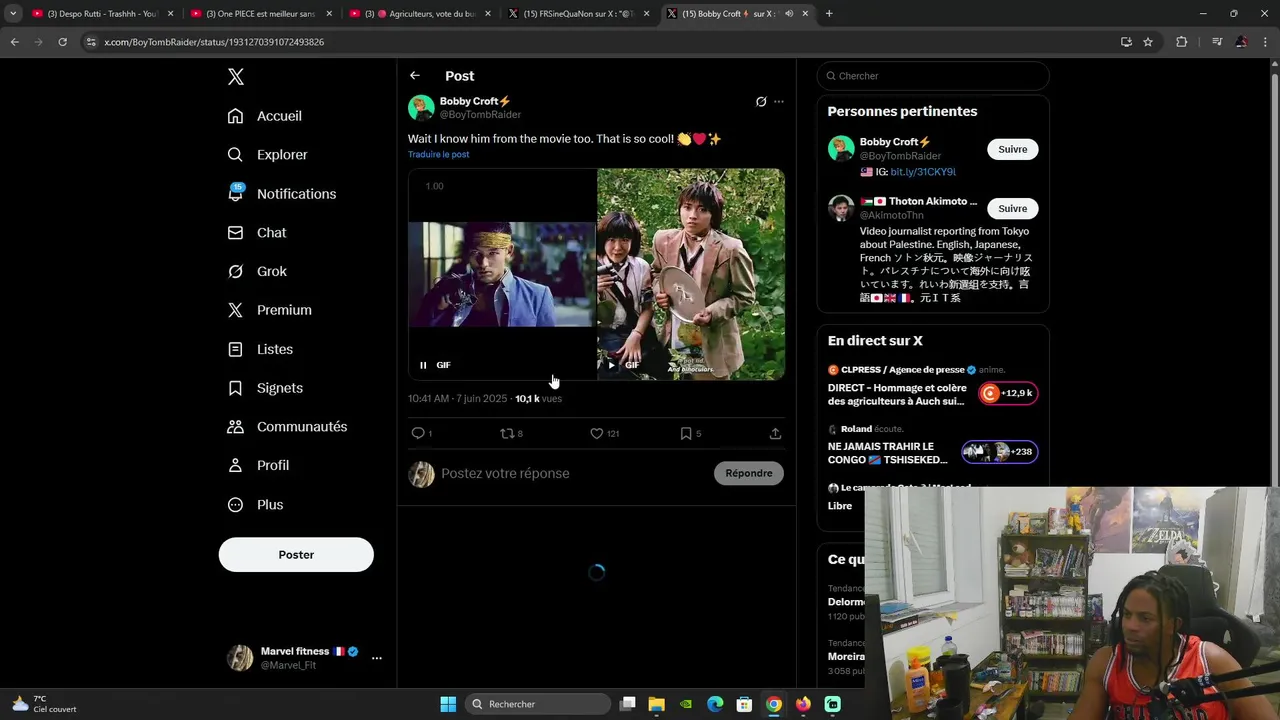
Task: Pause the left GIF
Action: coord(423,365)
